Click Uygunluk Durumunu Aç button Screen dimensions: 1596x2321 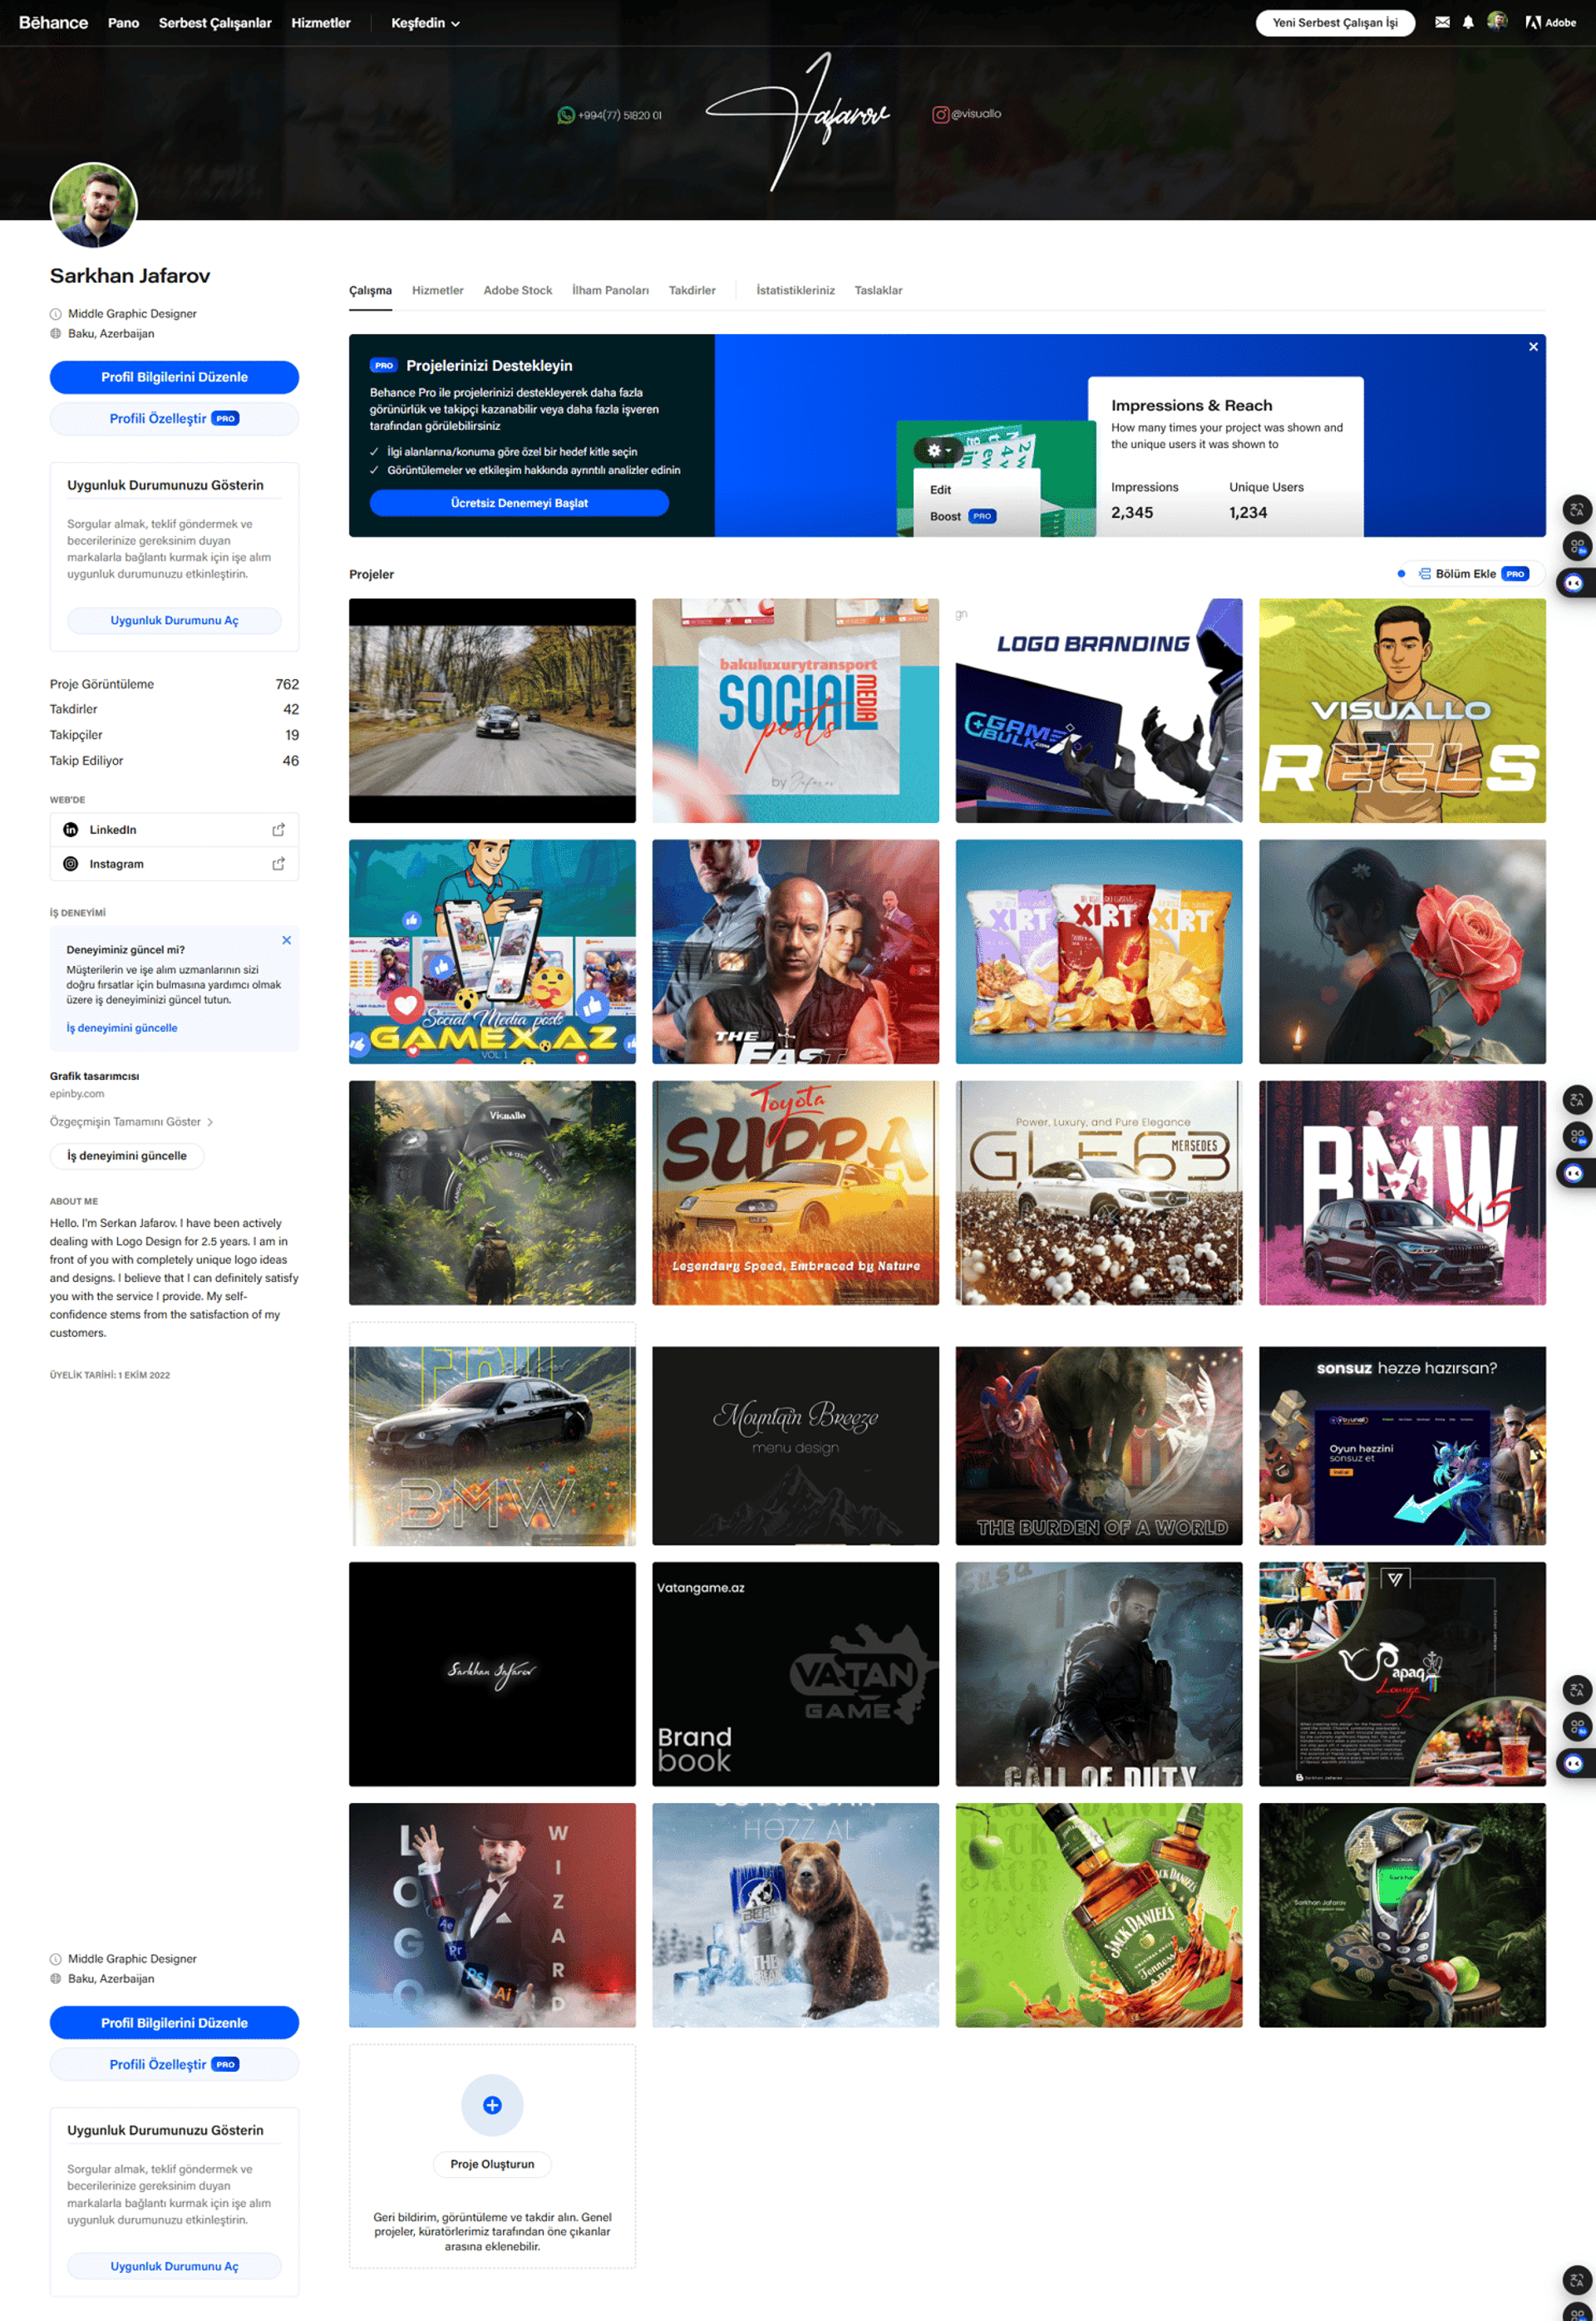point(174,620)
